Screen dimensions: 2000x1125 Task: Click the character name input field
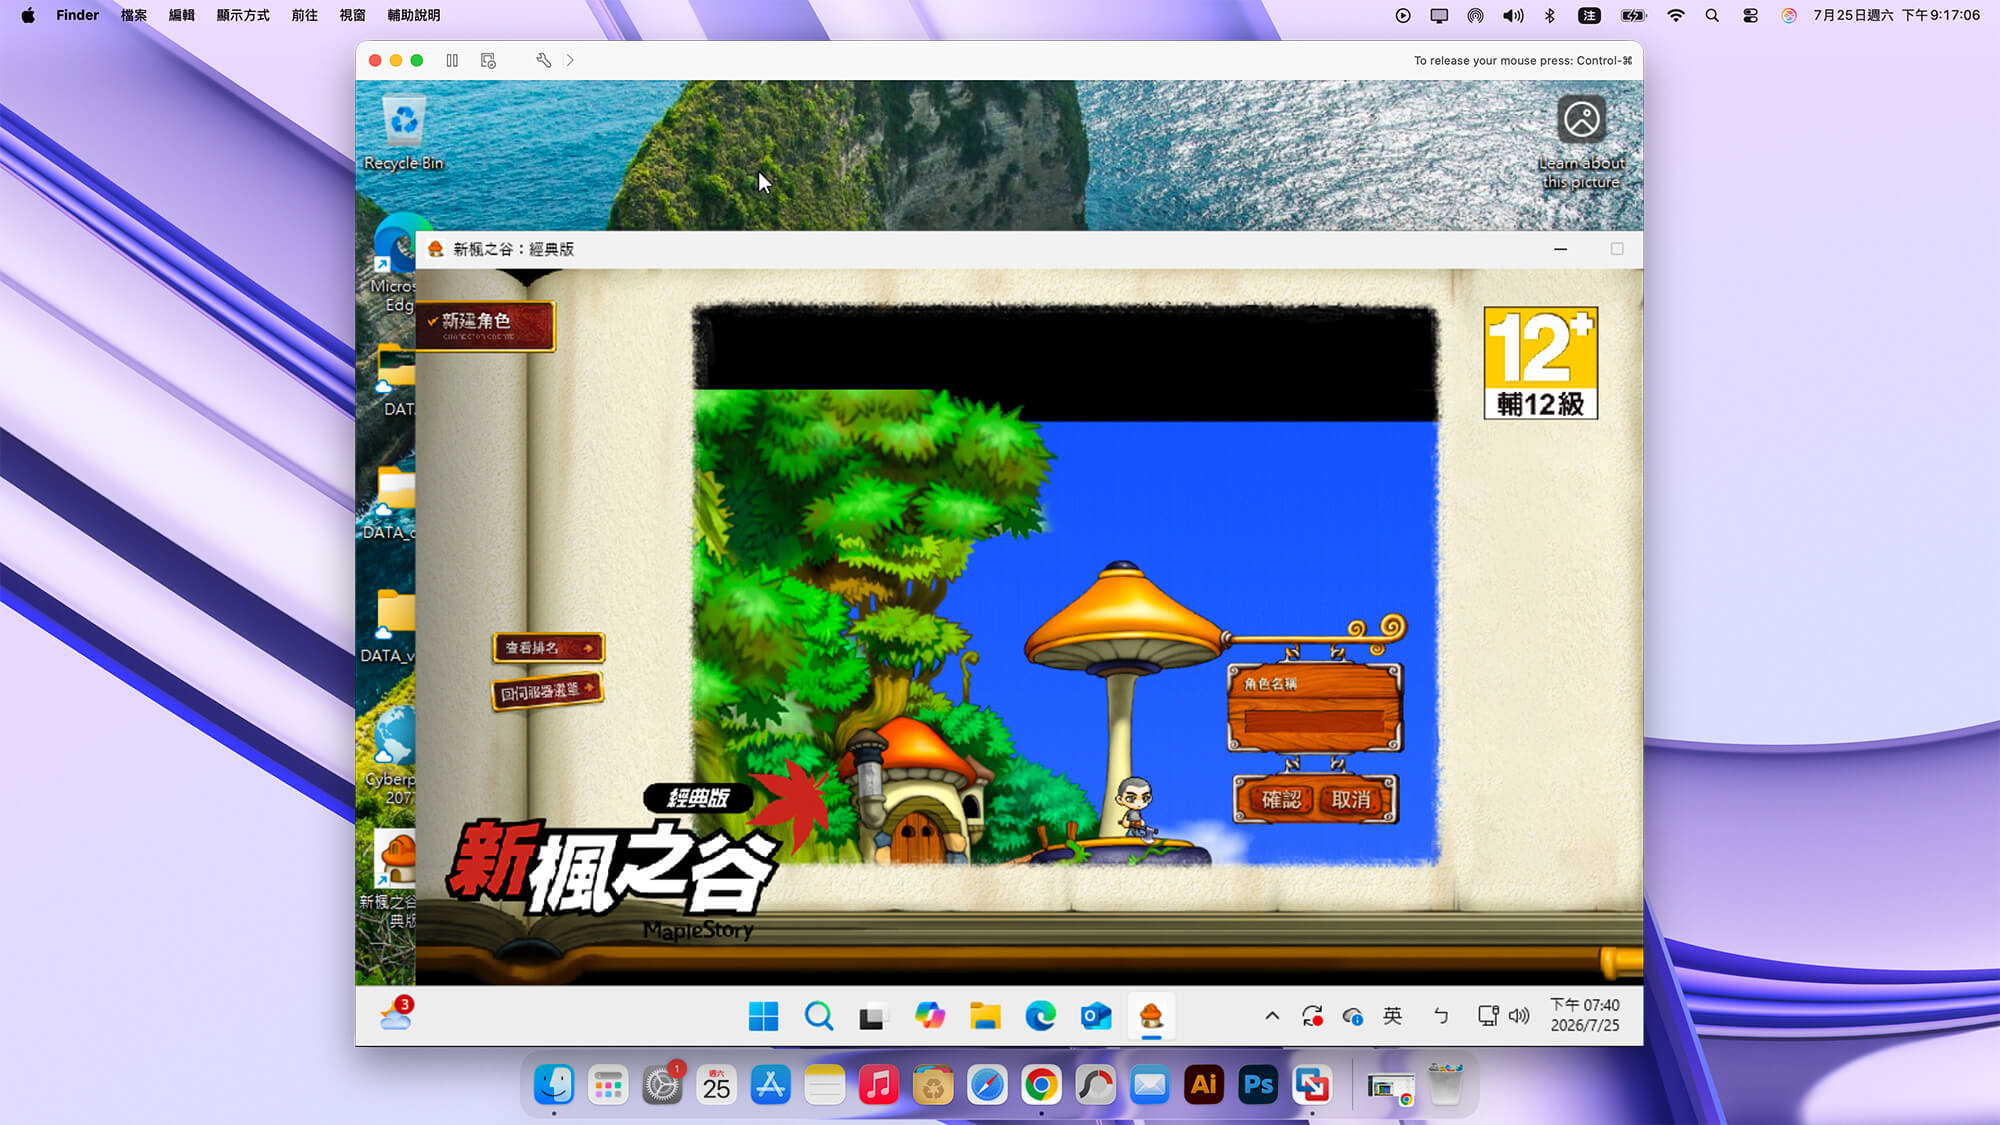click(x=1314, y=720)
